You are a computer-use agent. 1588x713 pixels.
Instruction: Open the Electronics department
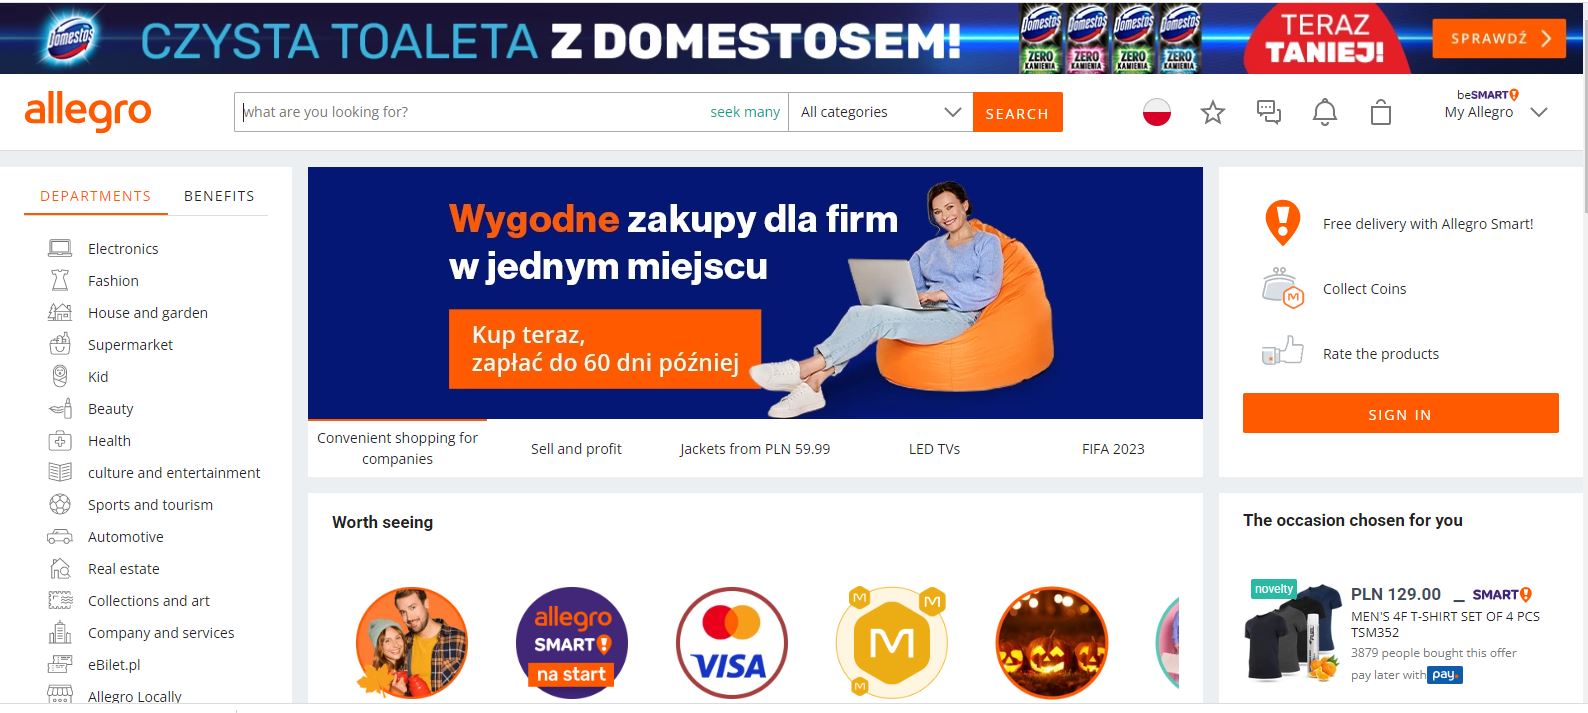pos(123,249)
